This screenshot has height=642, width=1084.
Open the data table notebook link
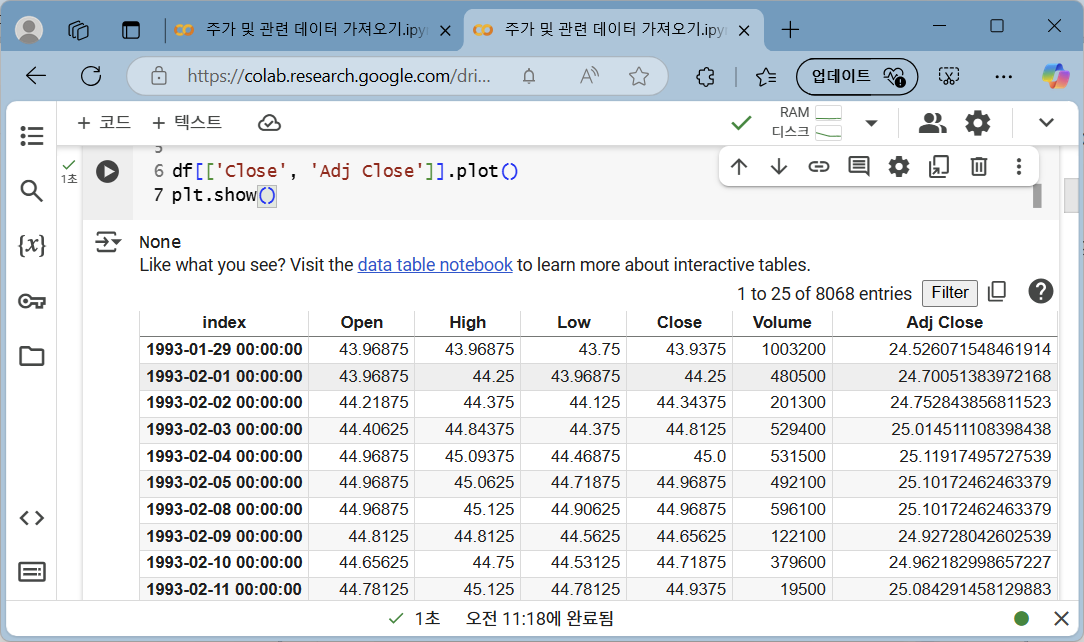pyautogui.click(x=435, y=265)
